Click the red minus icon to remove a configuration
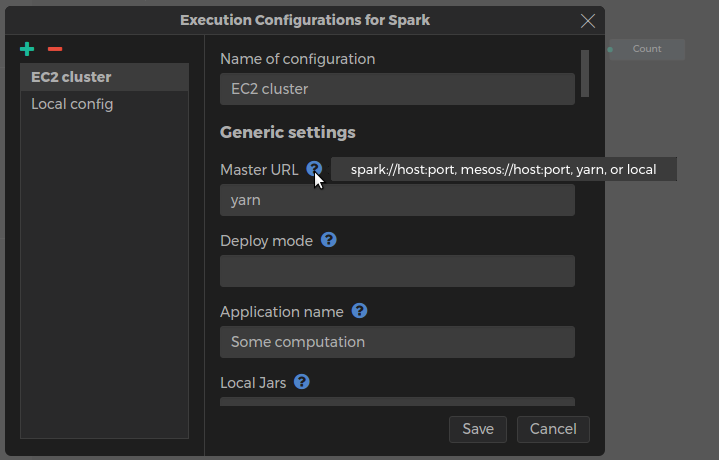The height and width of the screenshot is (460, 719). pyautogui.click(x=55, y=49)
